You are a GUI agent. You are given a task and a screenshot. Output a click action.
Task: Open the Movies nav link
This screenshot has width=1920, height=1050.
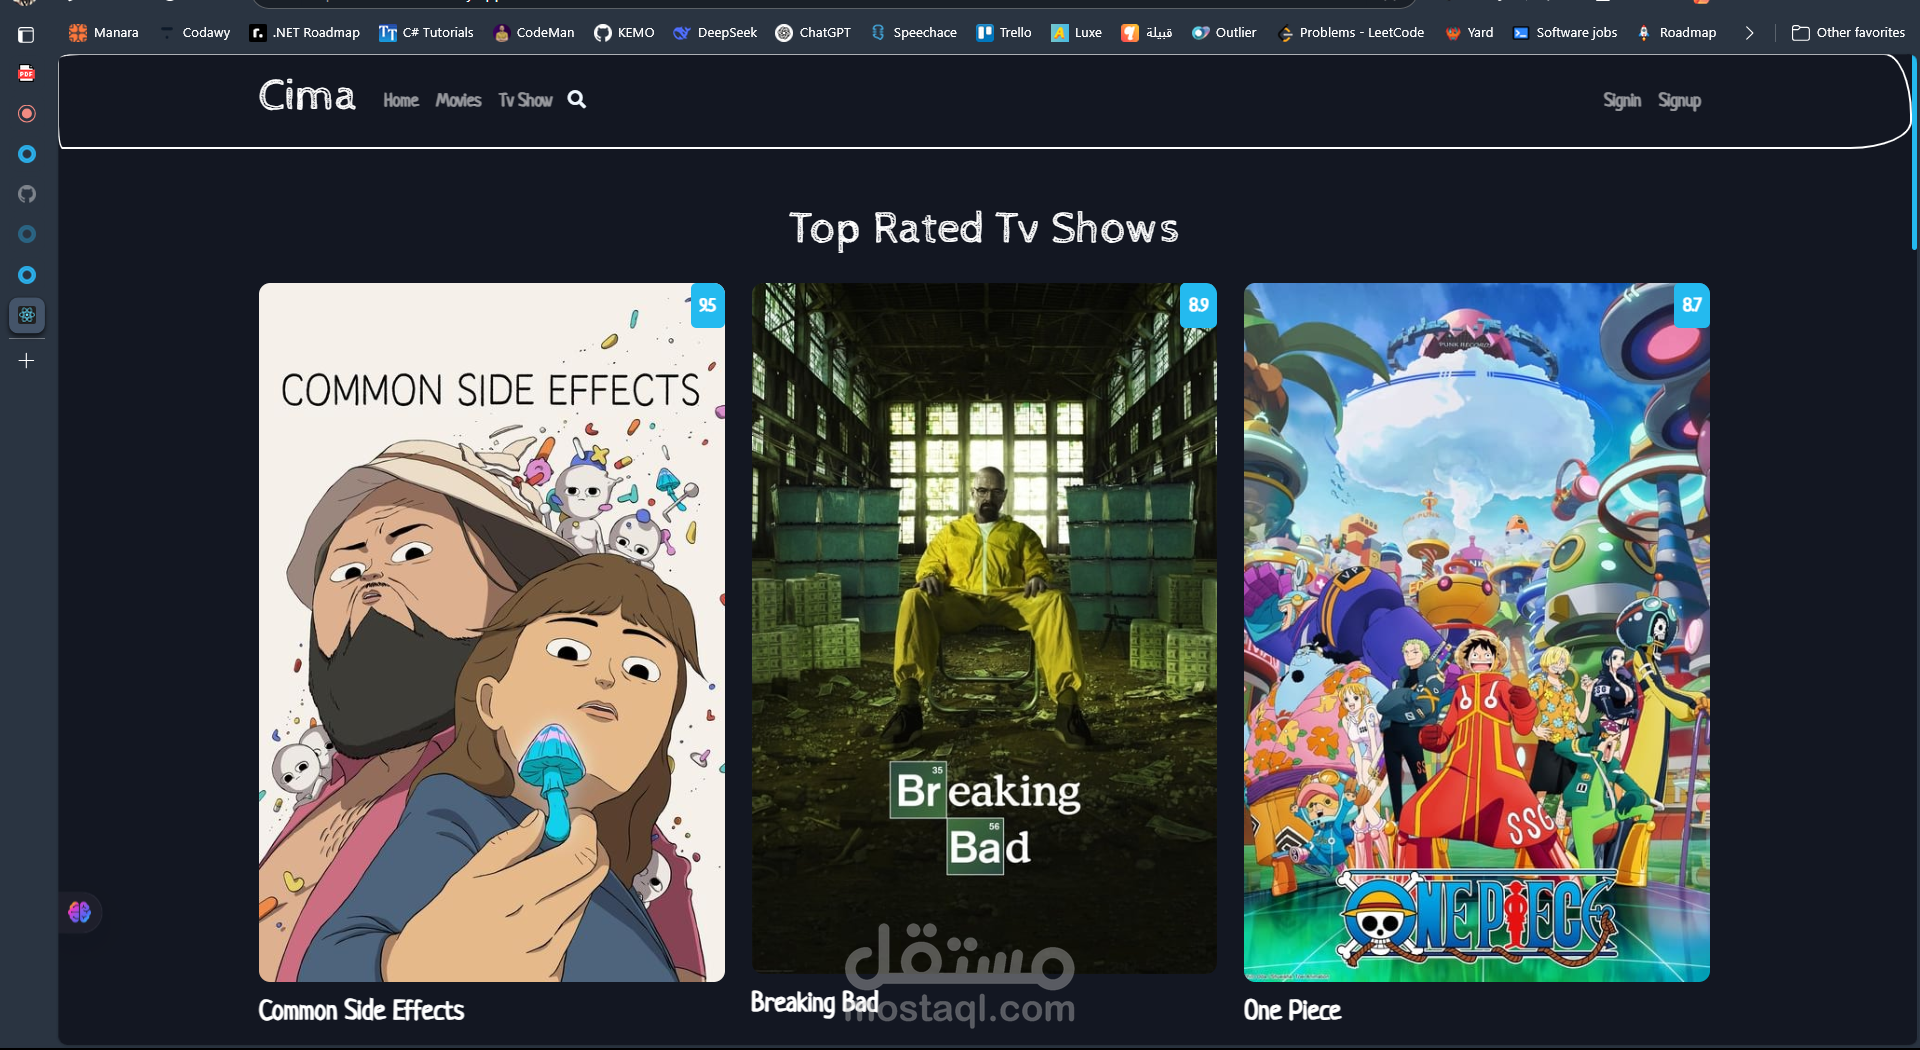458,100
